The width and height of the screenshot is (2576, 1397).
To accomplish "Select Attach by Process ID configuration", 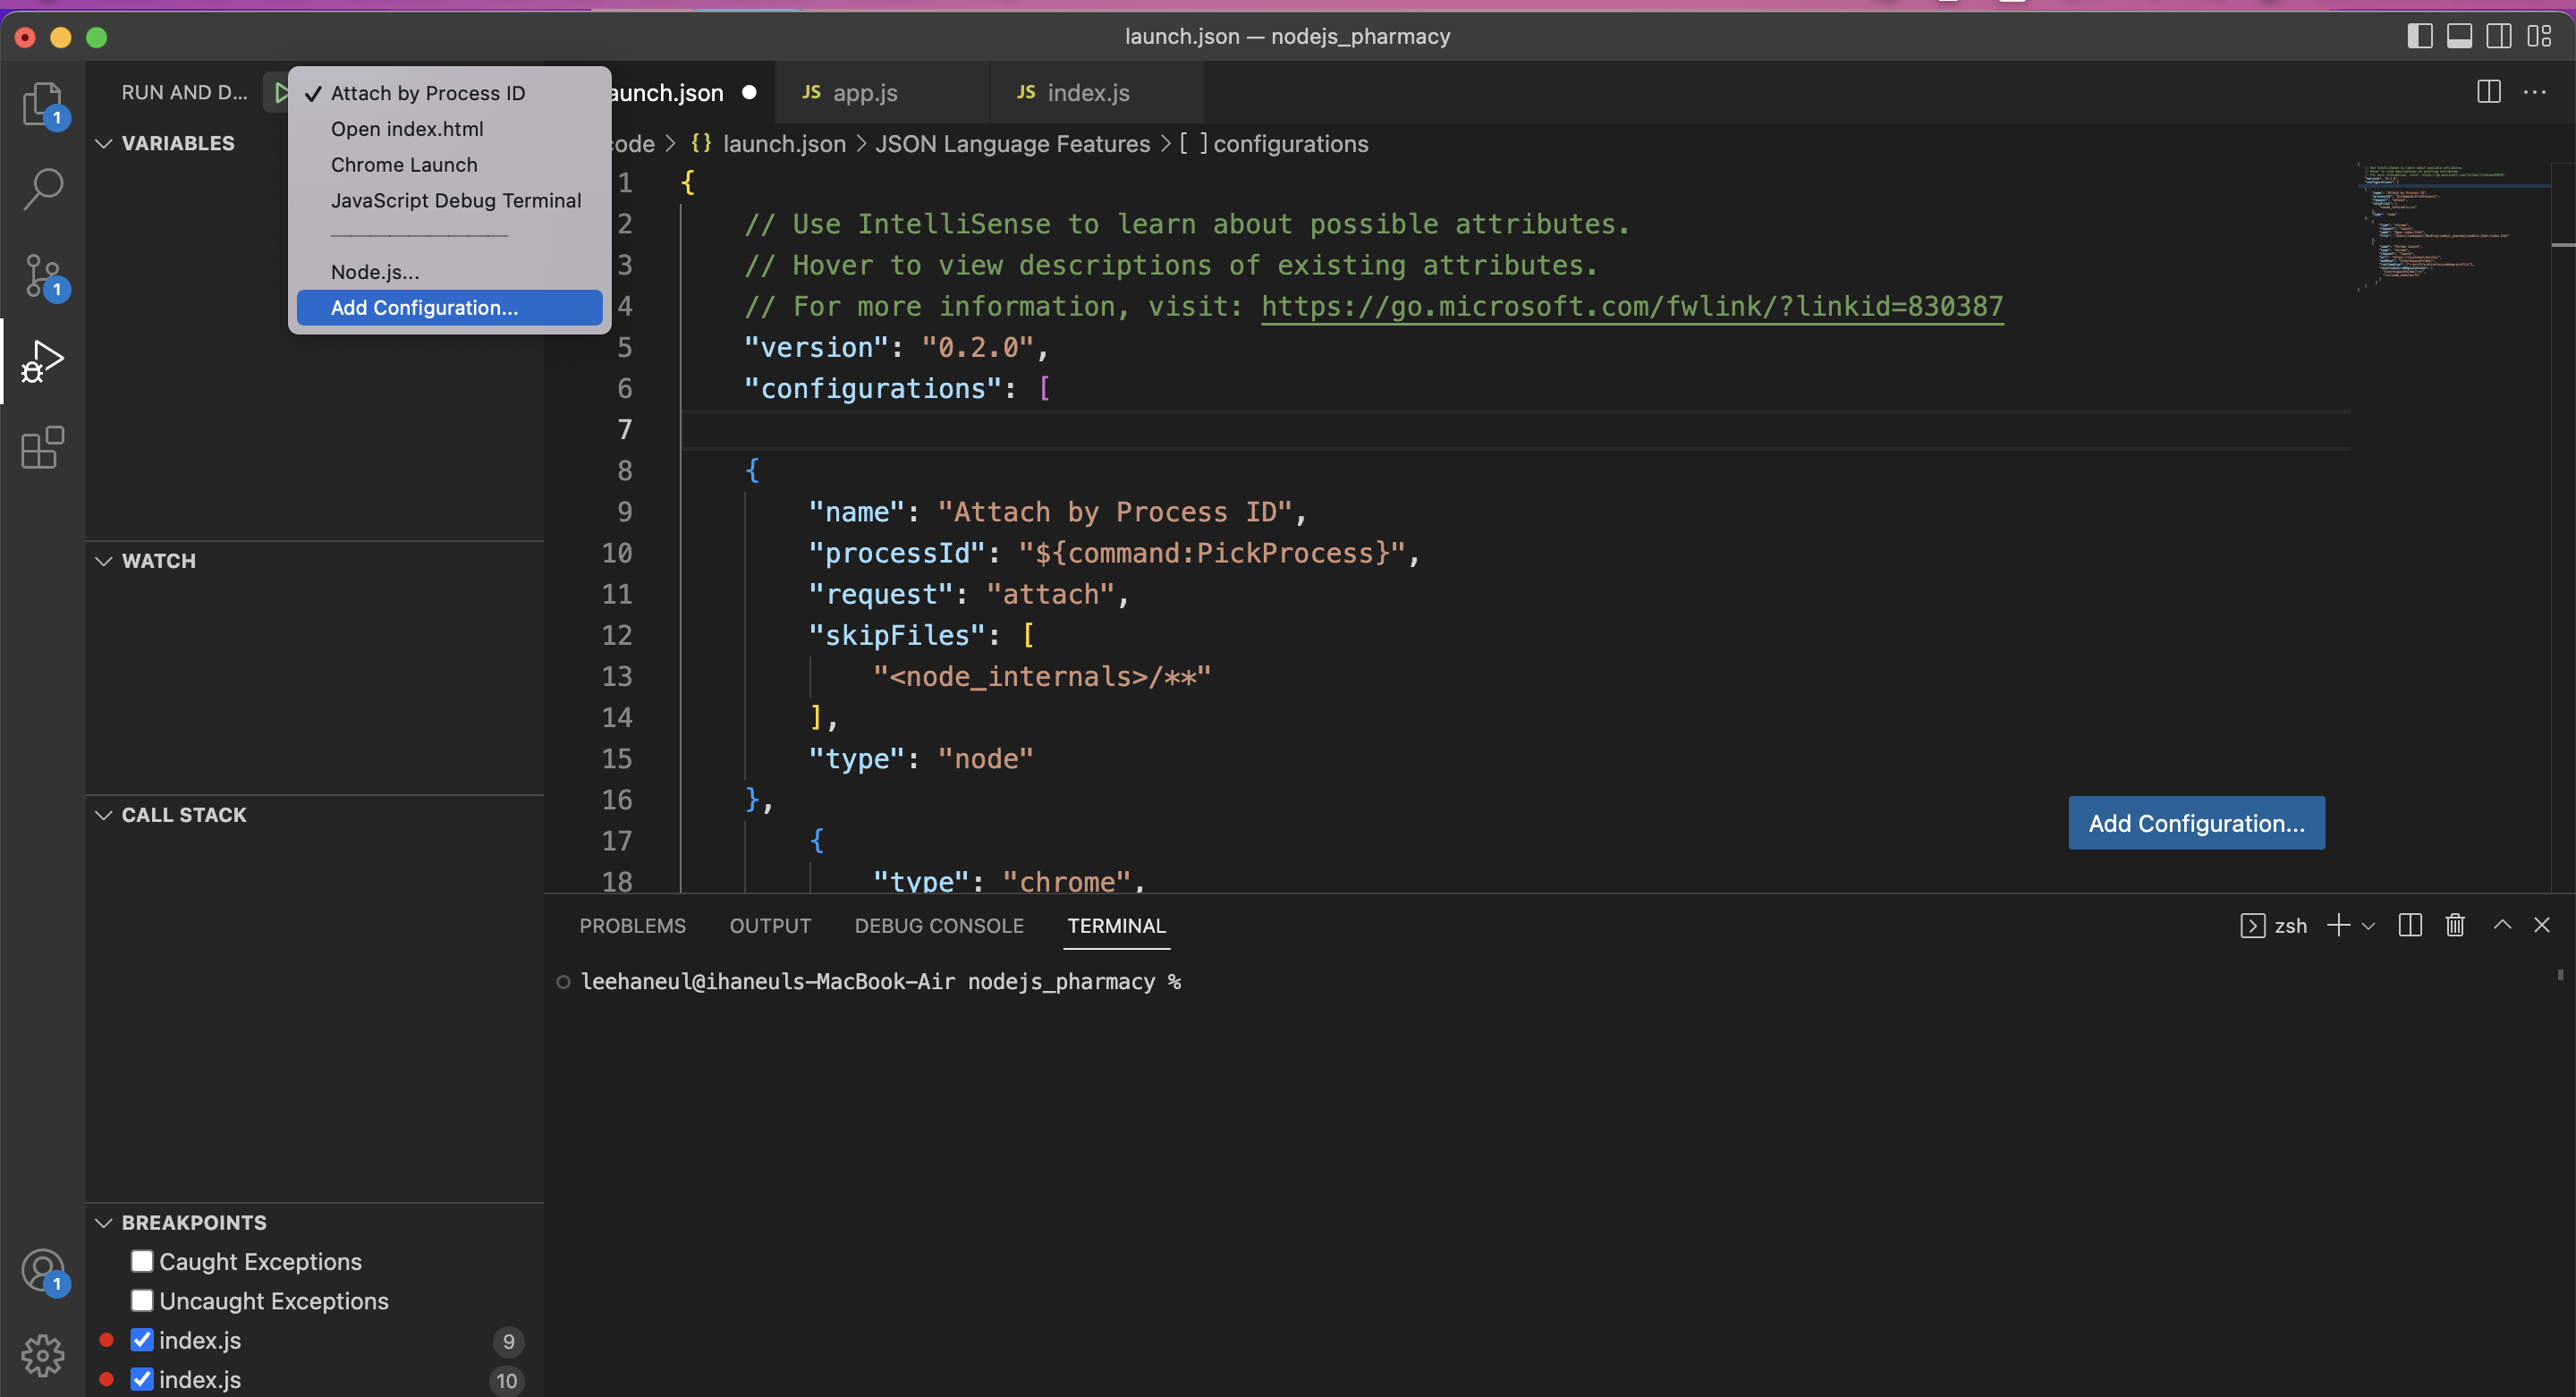I will pos(449,93).
